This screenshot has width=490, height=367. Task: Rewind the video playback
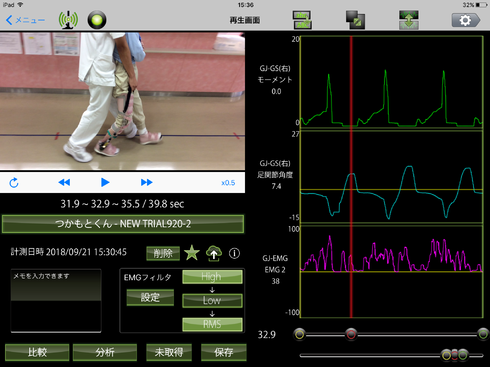point(64,182)
